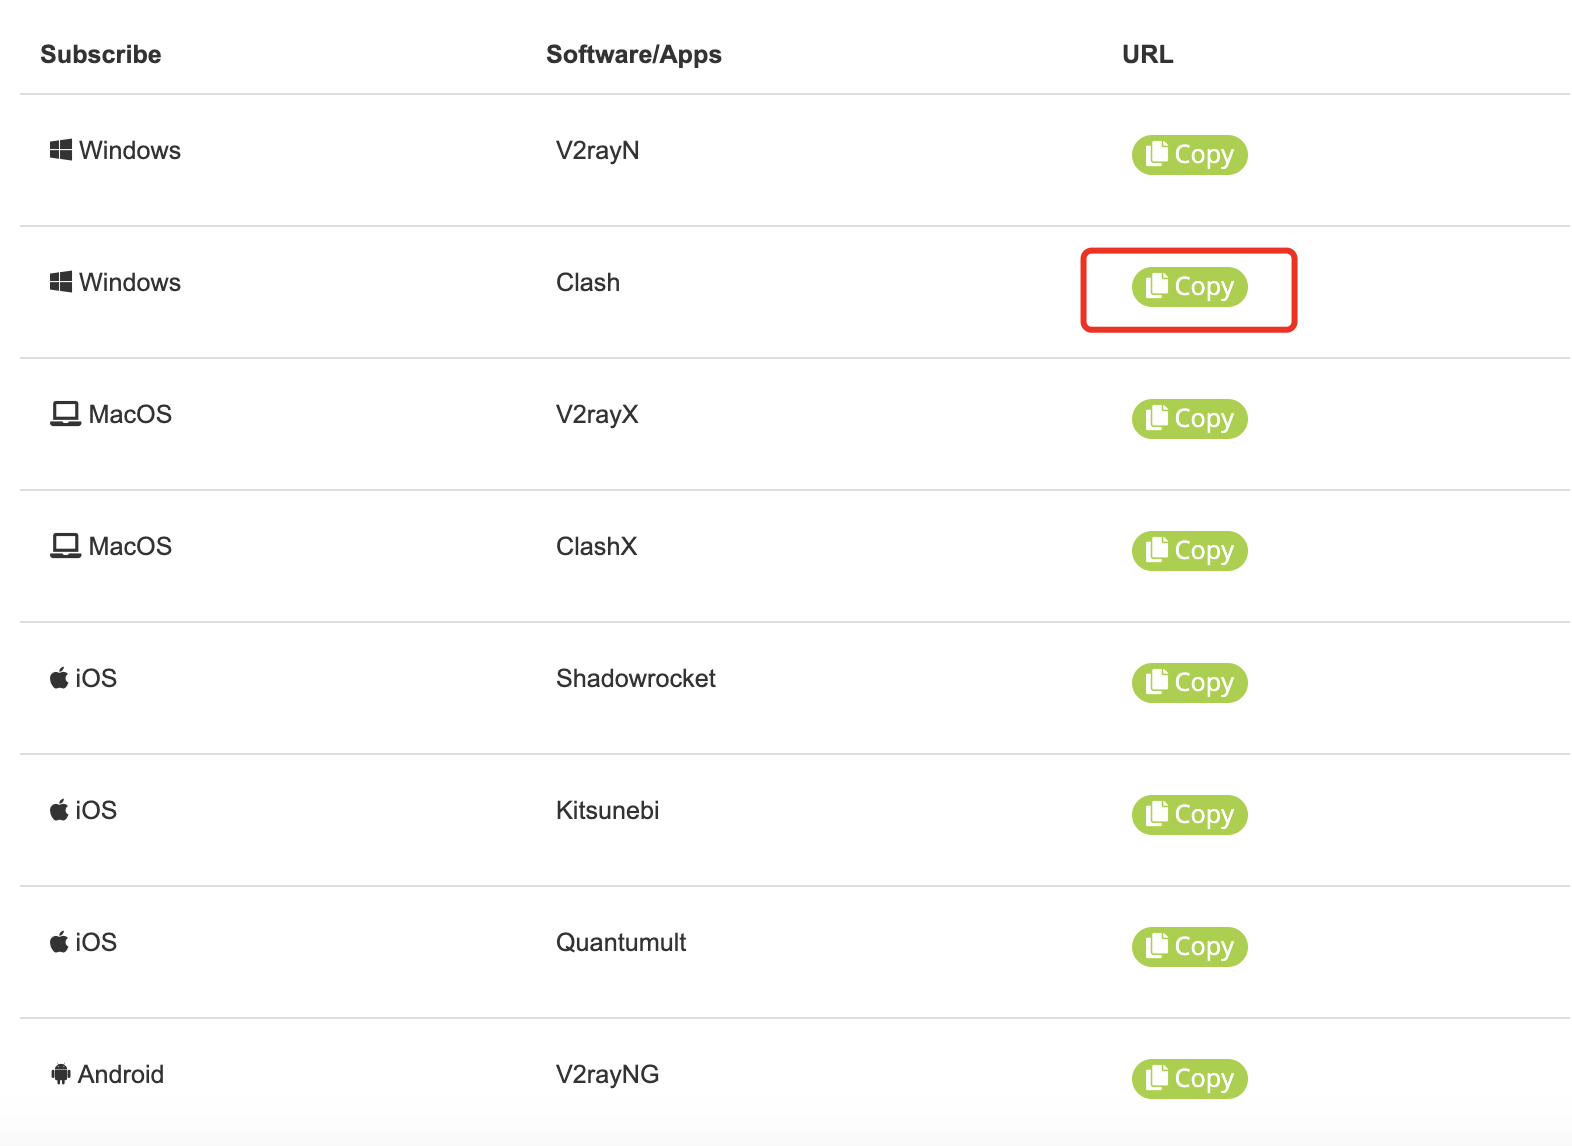1572x1146 pixels.
Task: Copy the V2rayX subscription URL
Action: [1189, 419]
